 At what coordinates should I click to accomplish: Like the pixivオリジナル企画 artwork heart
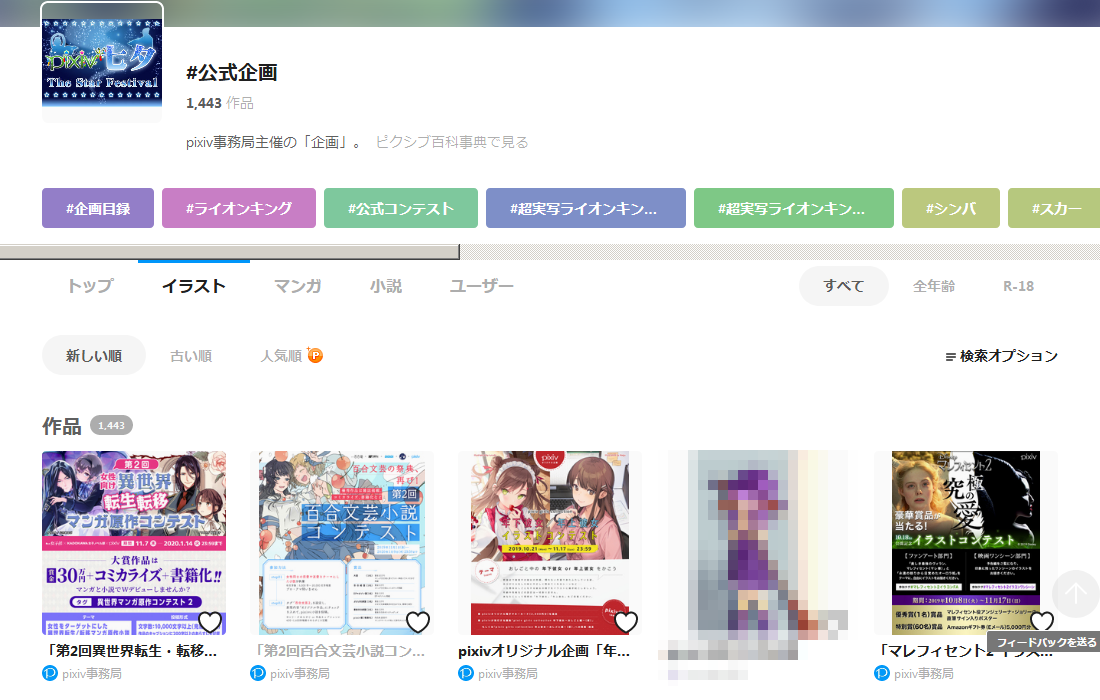(626, 621)
